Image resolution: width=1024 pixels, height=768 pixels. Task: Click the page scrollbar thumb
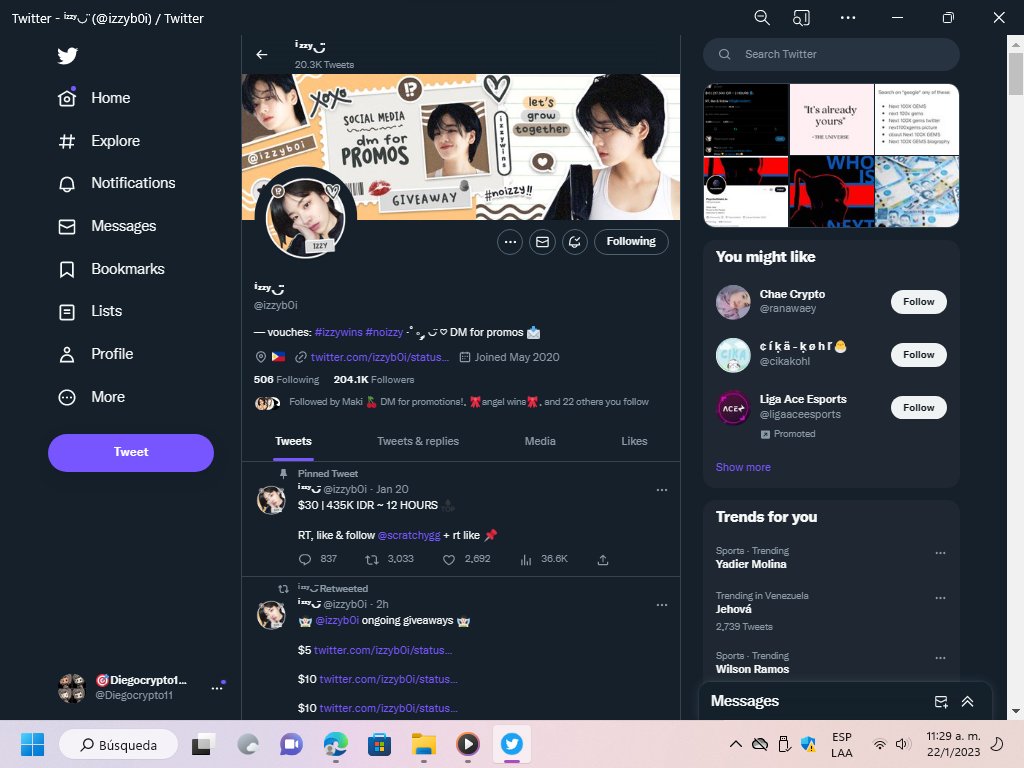(1016, 74)
